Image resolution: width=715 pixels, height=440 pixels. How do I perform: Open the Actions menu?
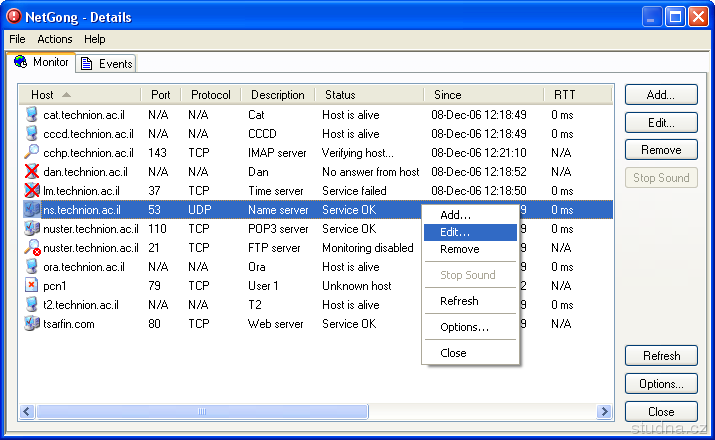55,39
